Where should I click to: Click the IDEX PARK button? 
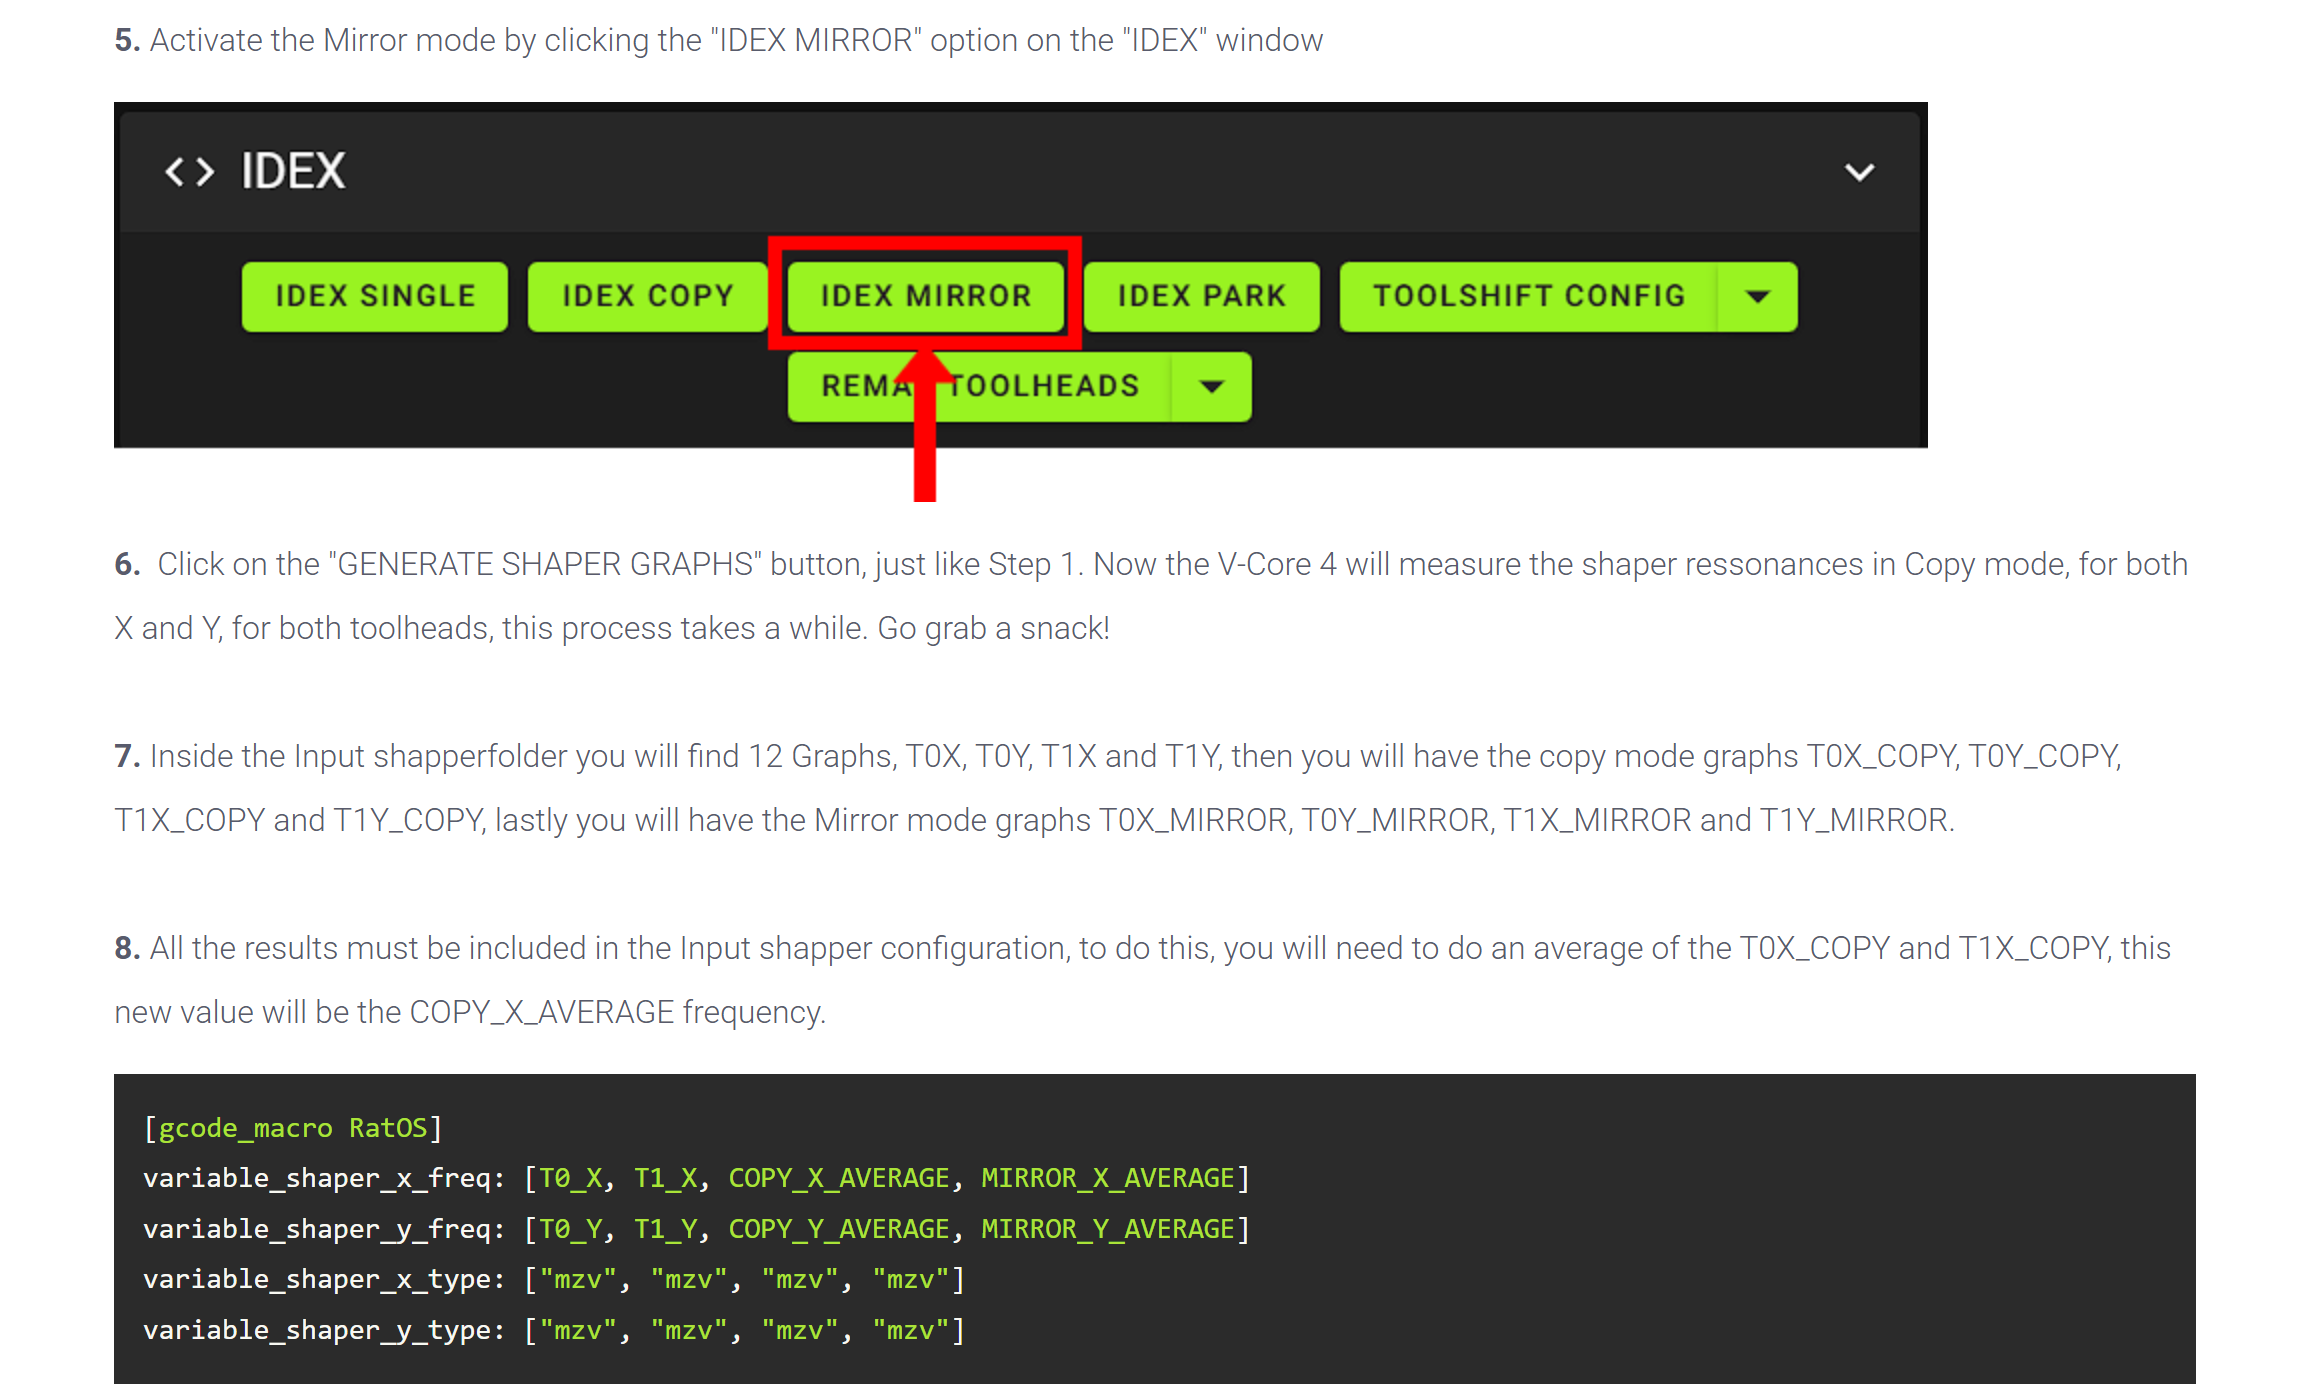click(x=1201, y=296)
